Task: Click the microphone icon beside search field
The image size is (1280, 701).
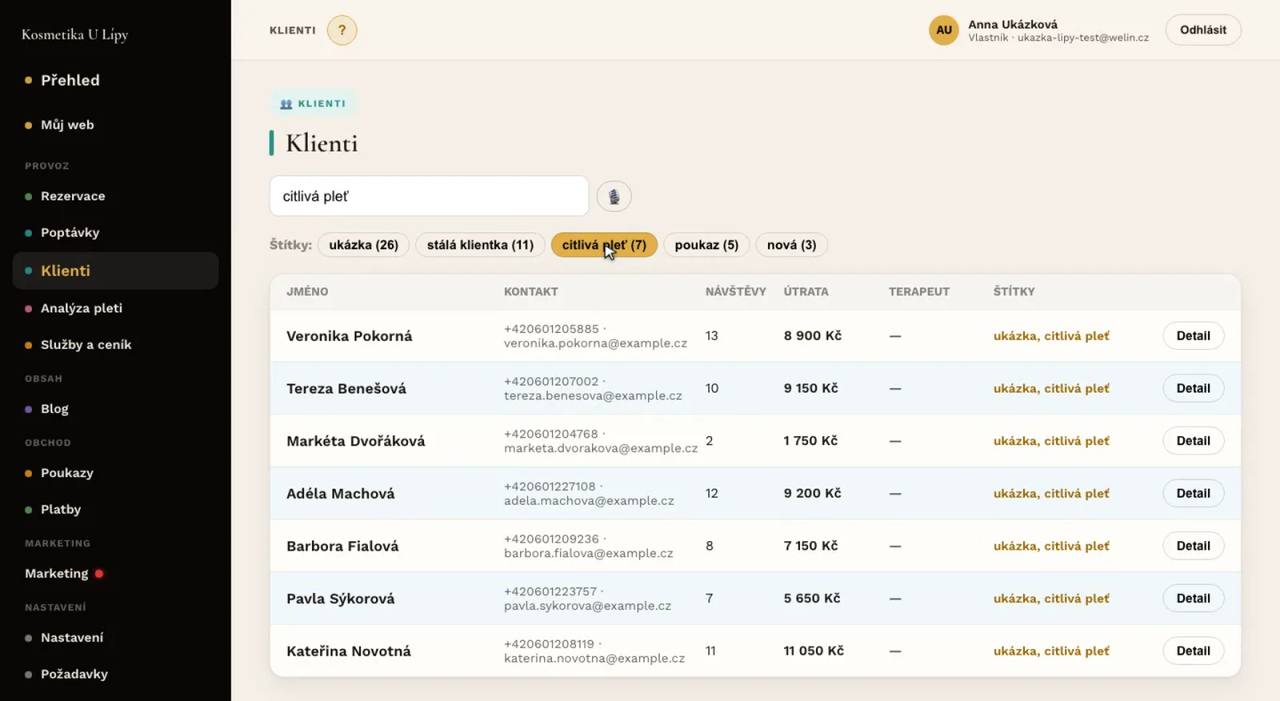Action: (x=614, y=196)
